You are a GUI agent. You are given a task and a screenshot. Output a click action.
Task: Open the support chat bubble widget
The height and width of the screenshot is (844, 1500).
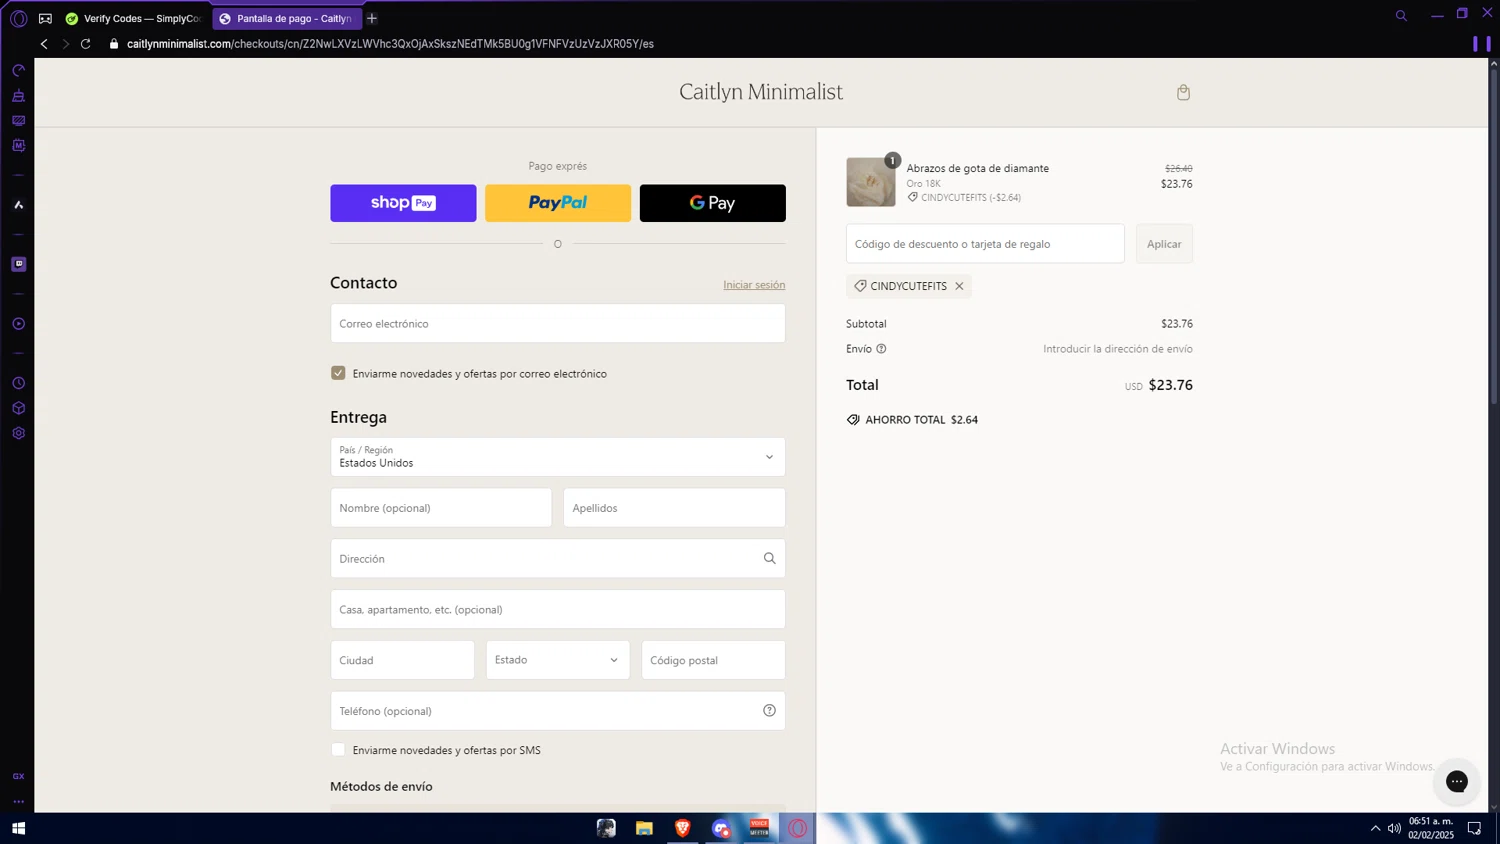[1456, 781]
